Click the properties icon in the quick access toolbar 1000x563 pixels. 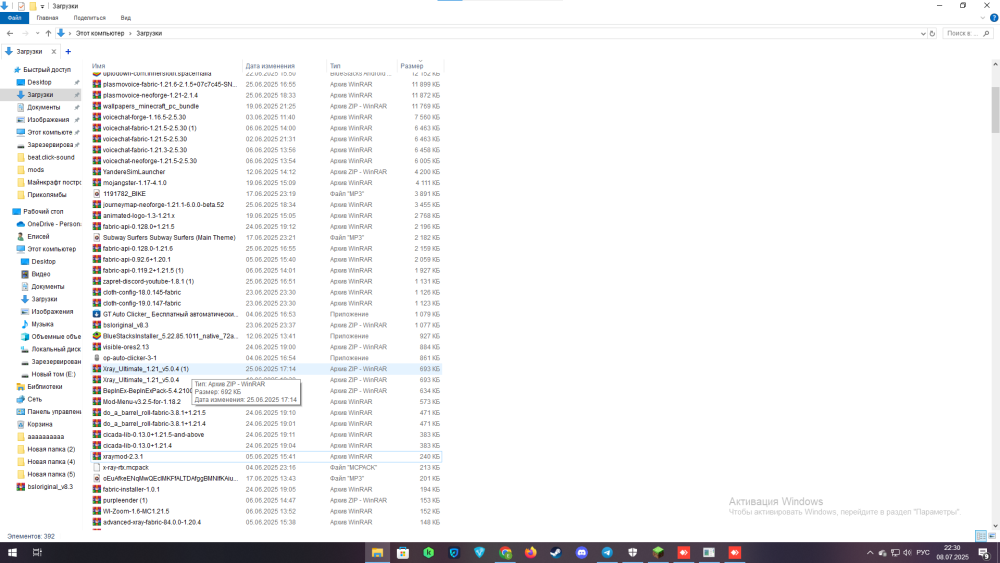coord(21,6)
